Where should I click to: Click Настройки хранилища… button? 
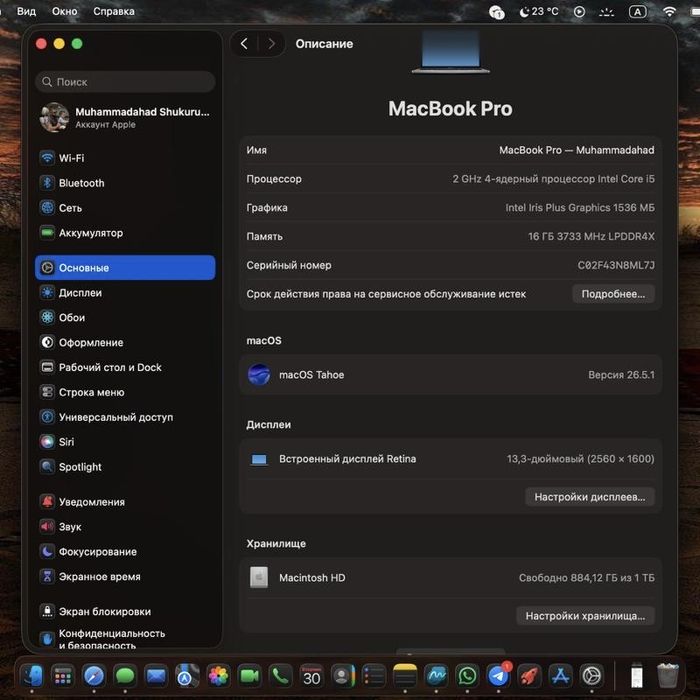[x=585, y=616]
